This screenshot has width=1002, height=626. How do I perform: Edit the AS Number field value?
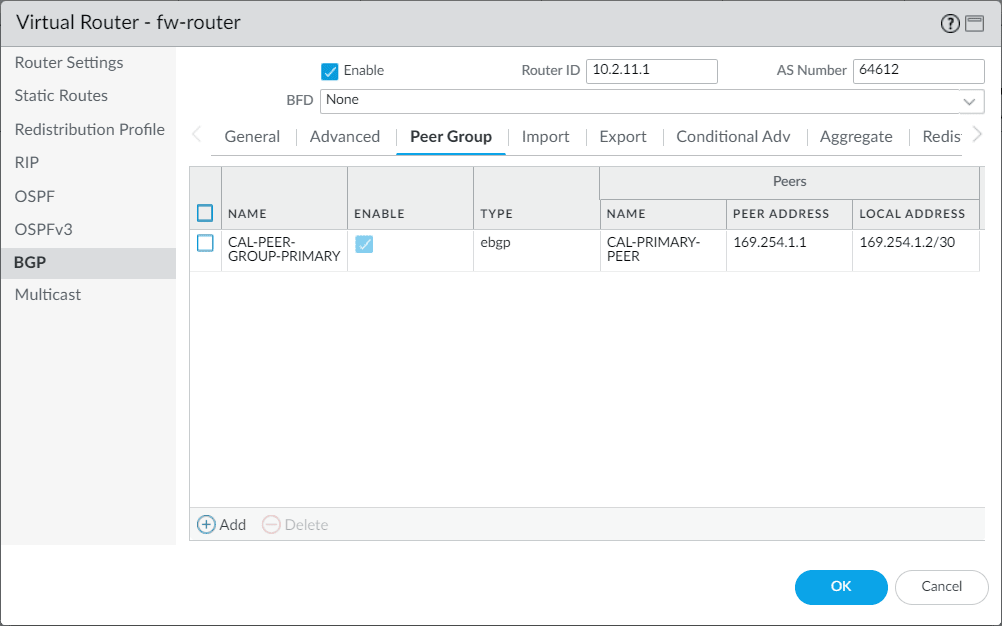click(918, 71)
